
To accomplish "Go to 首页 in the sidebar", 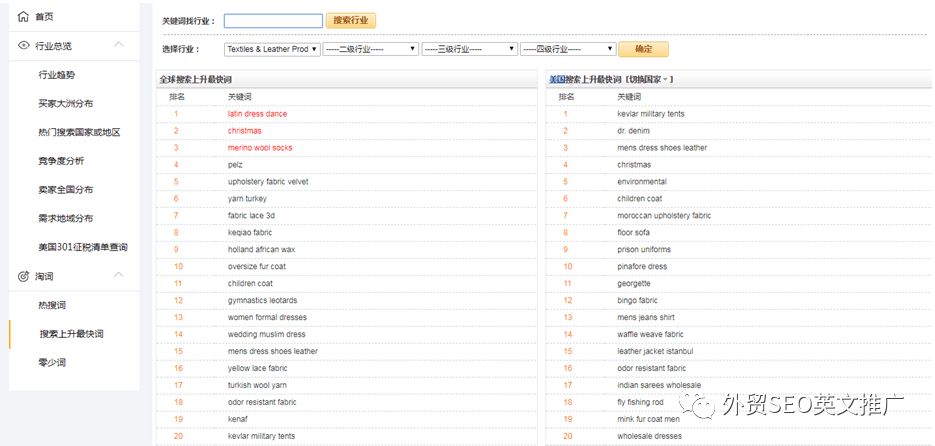I will click(44, 17).
